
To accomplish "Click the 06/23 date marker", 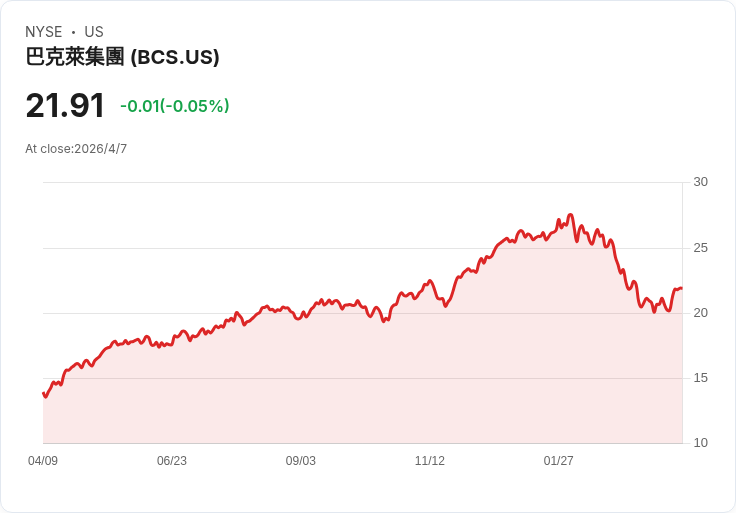I will pyautogui.click(x=172, y=461).
